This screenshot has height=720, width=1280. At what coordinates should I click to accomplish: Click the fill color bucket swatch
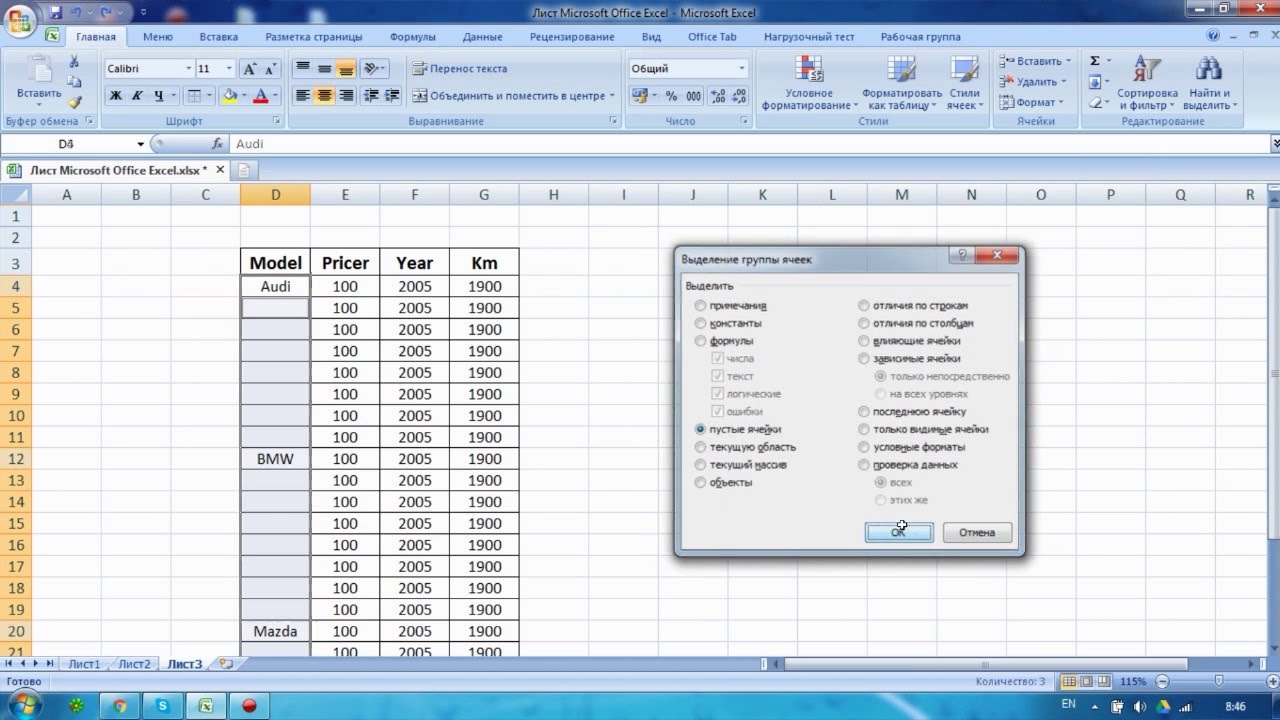coord(230,96)
